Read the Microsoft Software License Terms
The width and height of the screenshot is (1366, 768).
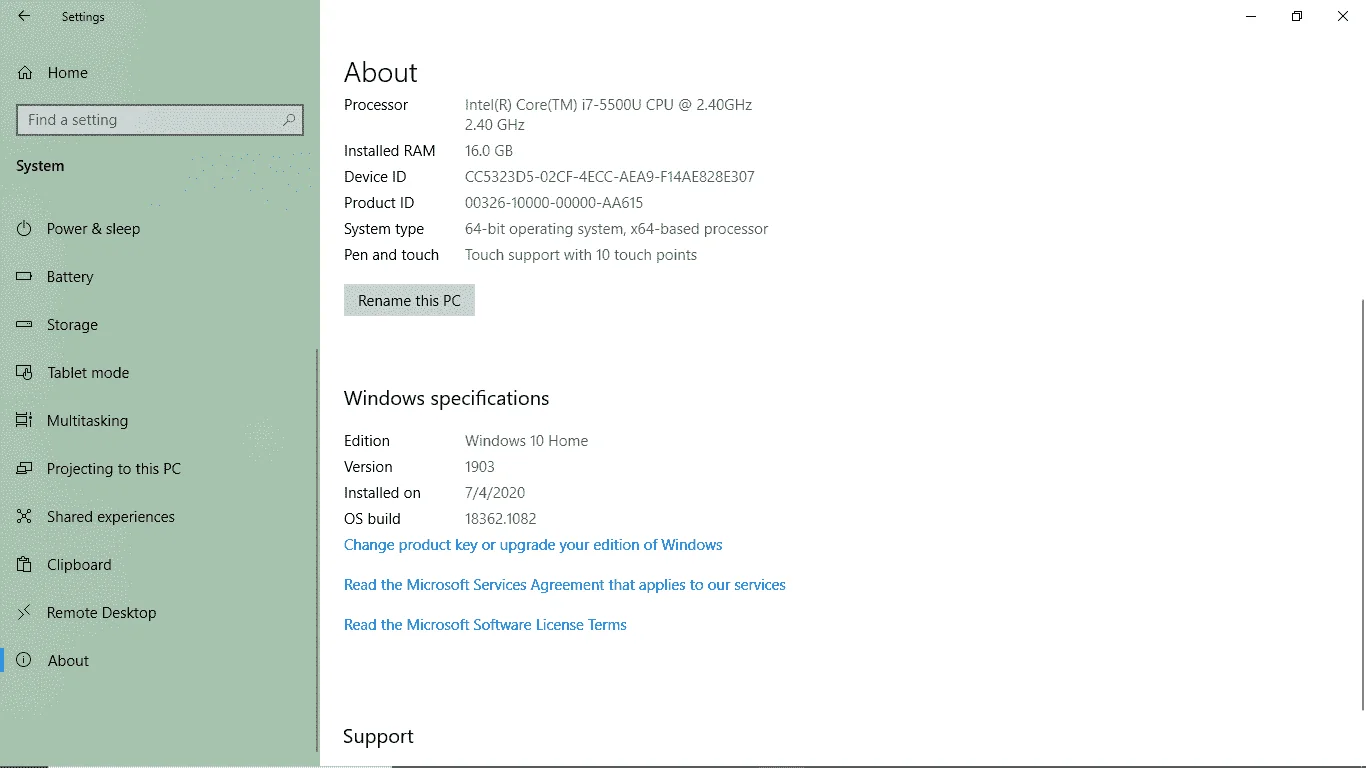[485, 625]
